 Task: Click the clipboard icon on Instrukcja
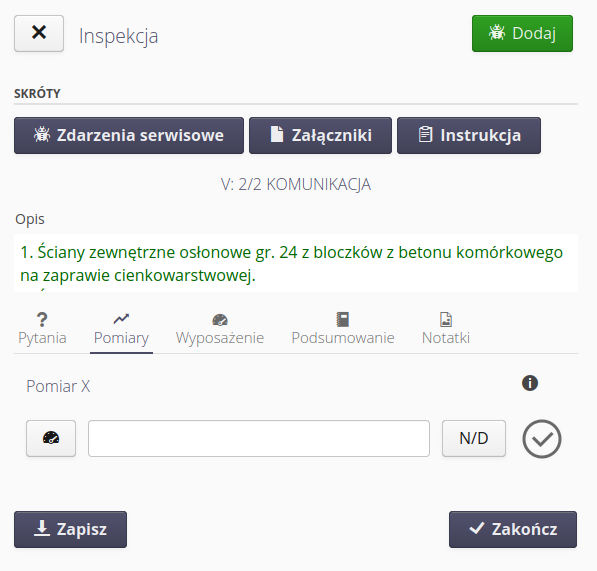coord(425,134)
